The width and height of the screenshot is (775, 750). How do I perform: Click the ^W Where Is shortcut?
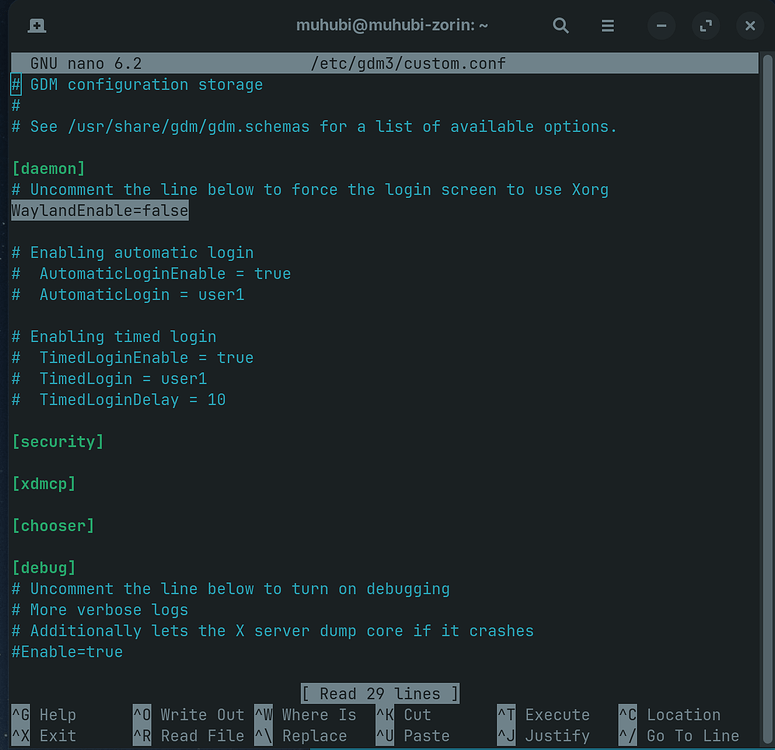point(305,715)
